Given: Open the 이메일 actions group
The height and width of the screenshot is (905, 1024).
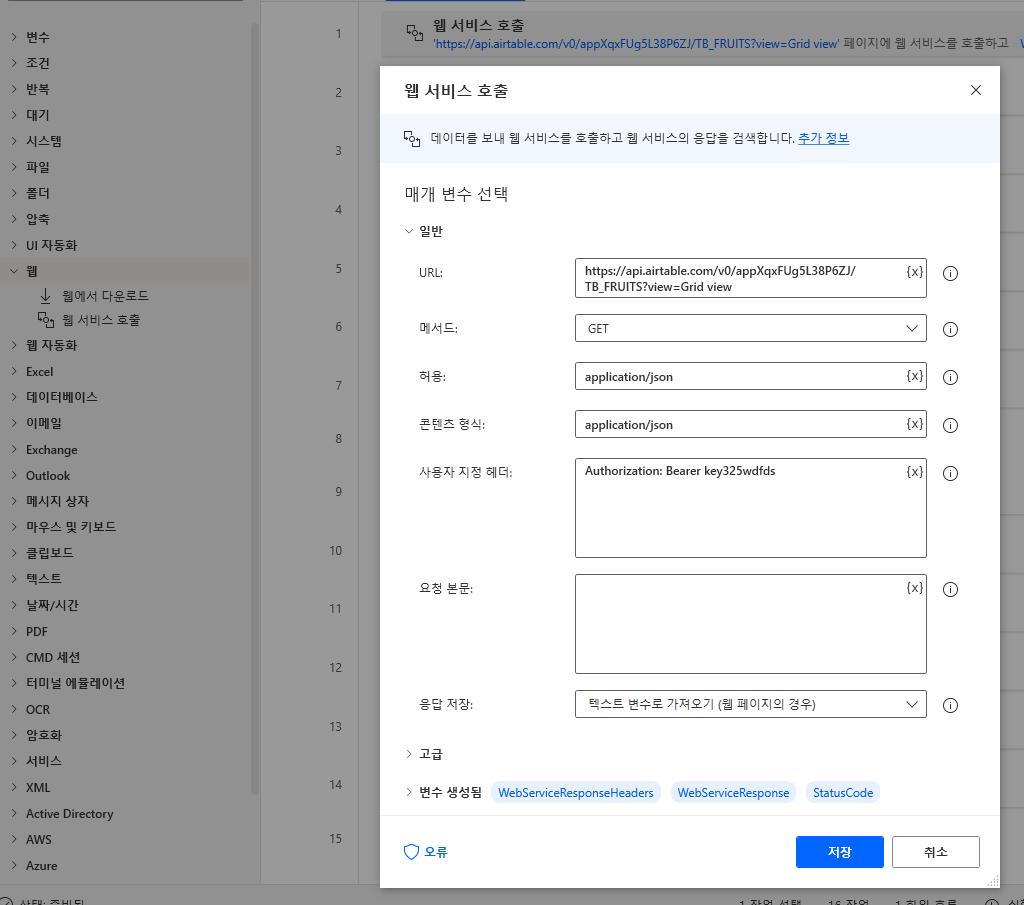Looking at the screenshot, I should click(x=44, y=422).
